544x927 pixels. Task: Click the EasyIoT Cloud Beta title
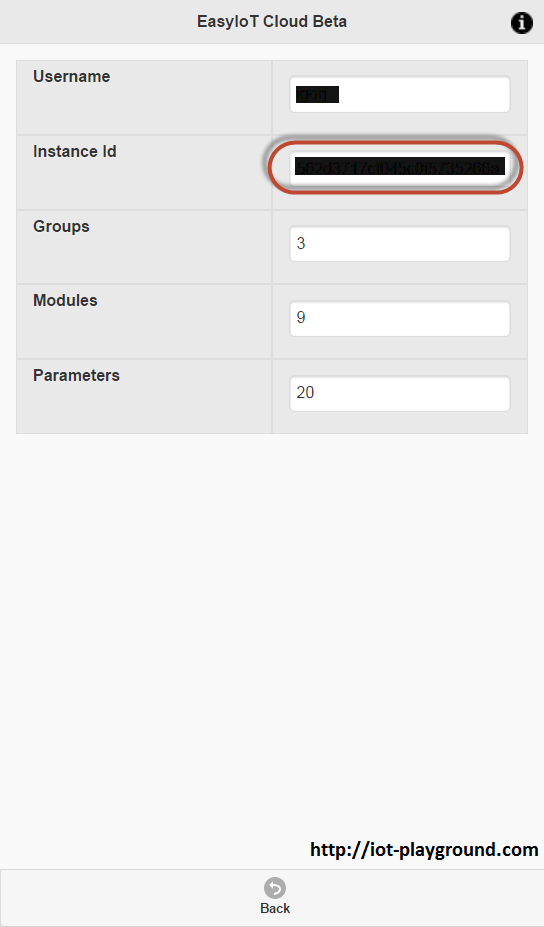point(272,22)
